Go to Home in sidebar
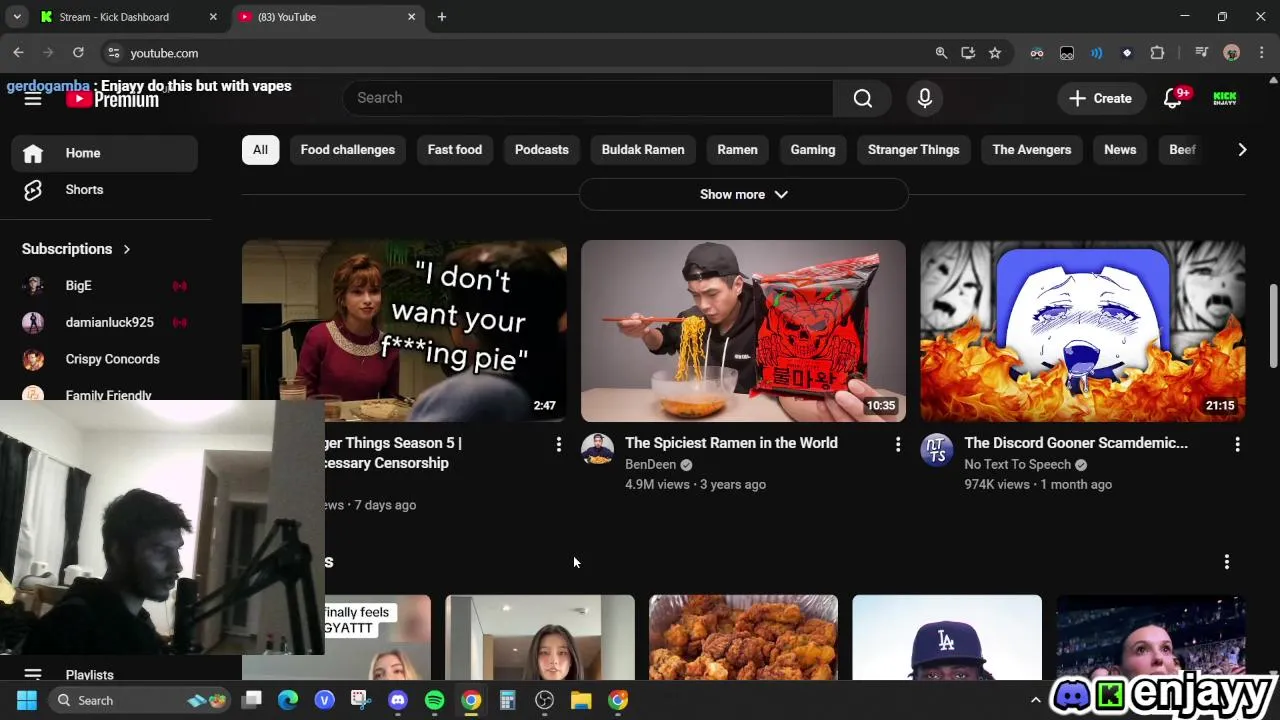The height and width of the screenshot is (720, 1280). [105, 153]
